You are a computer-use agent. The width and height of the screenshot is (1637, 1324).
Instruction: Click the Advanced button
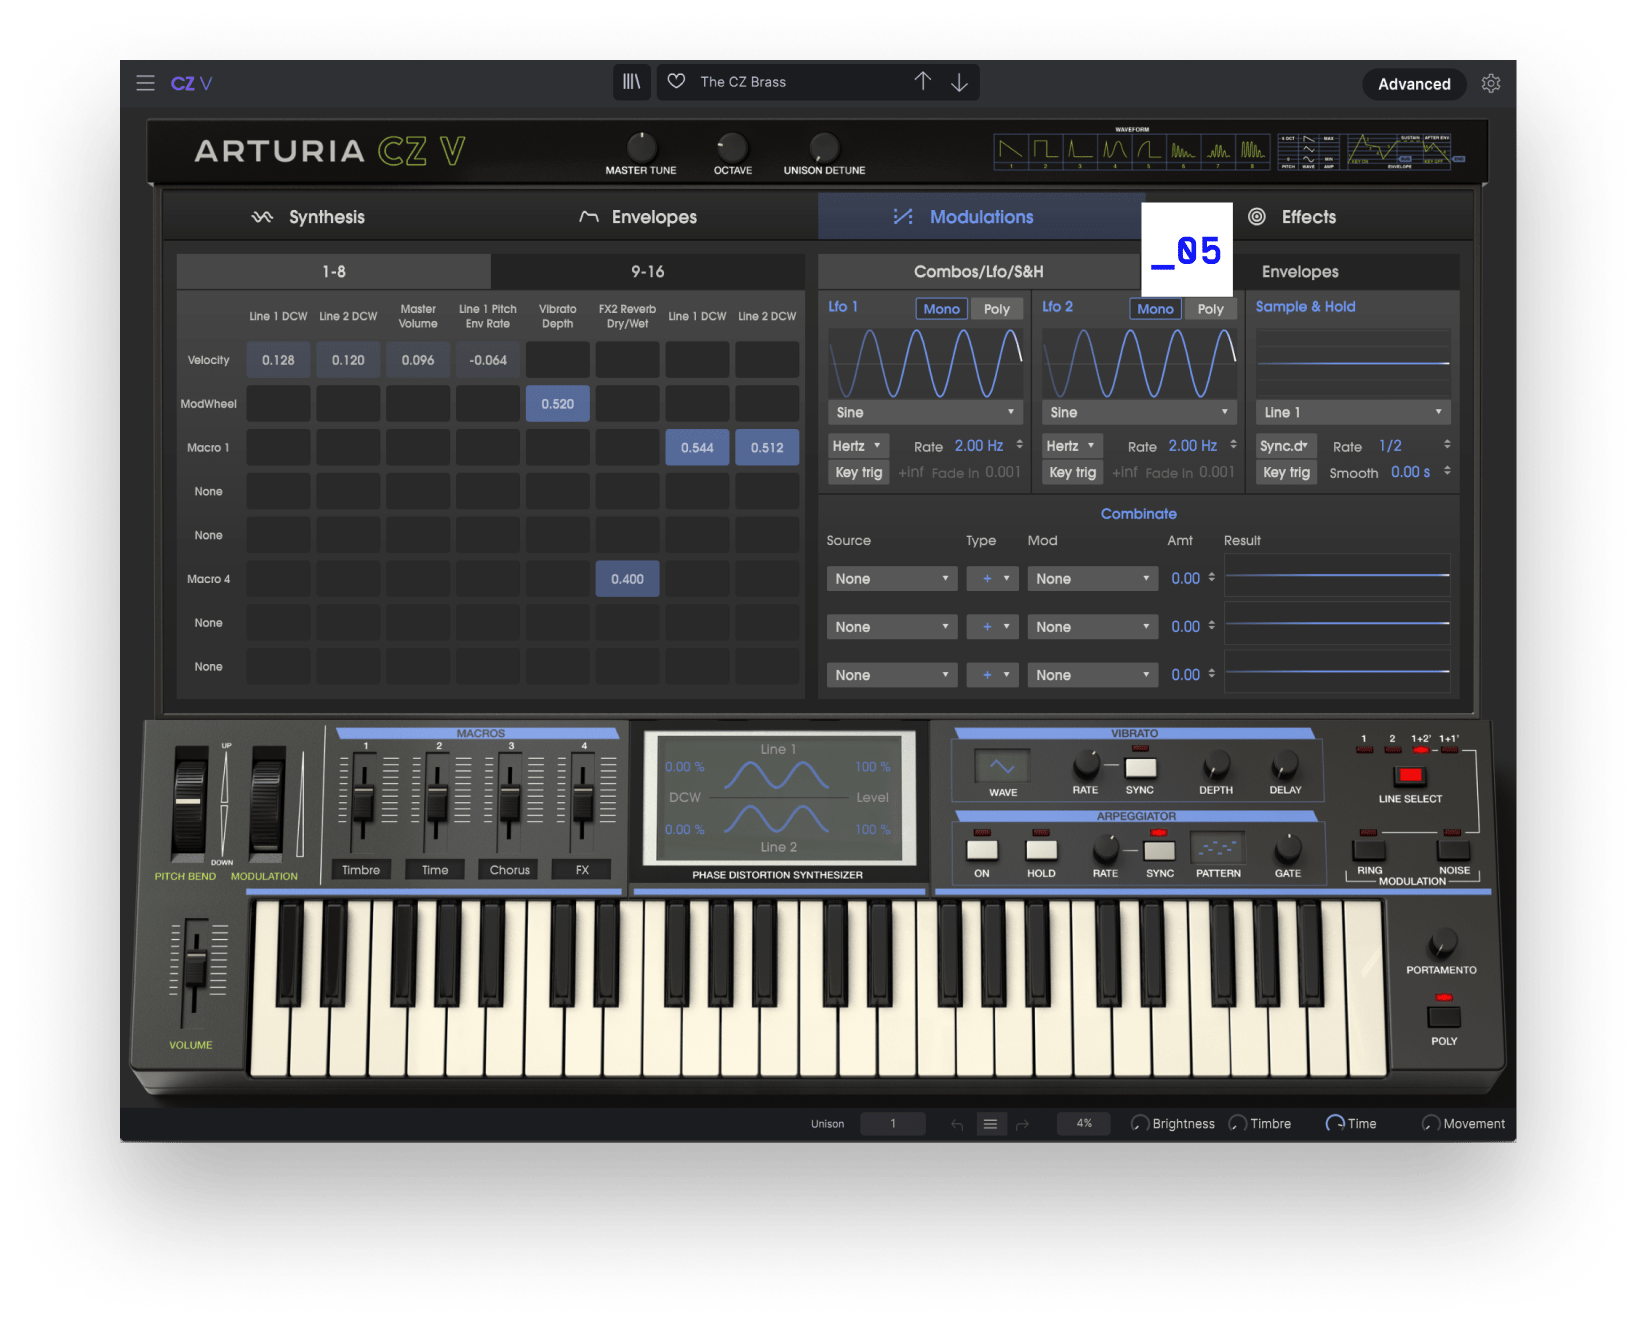(1413, 84)
